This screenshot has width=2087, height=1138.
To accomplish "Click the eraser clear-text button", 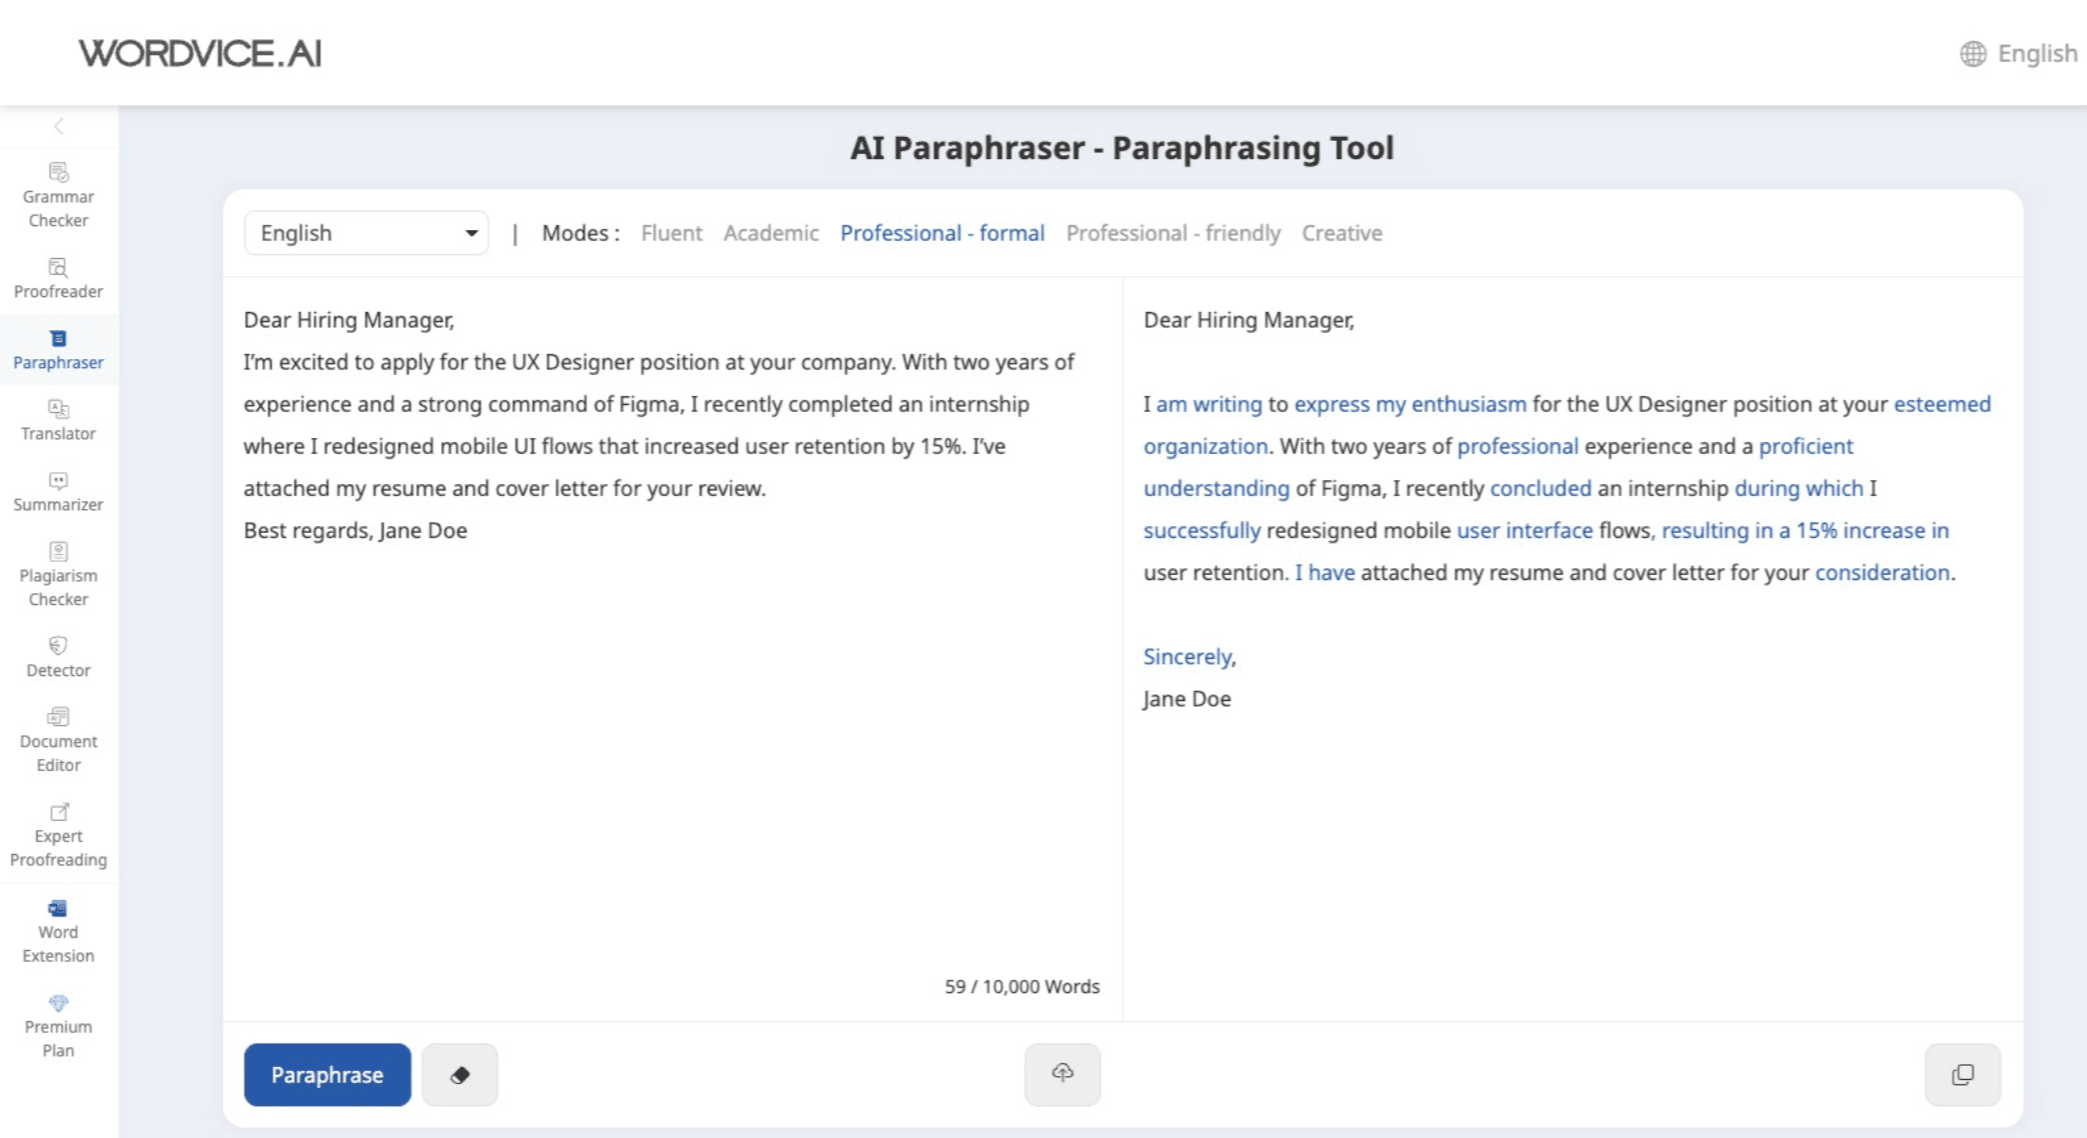I will click(460, 1075).
